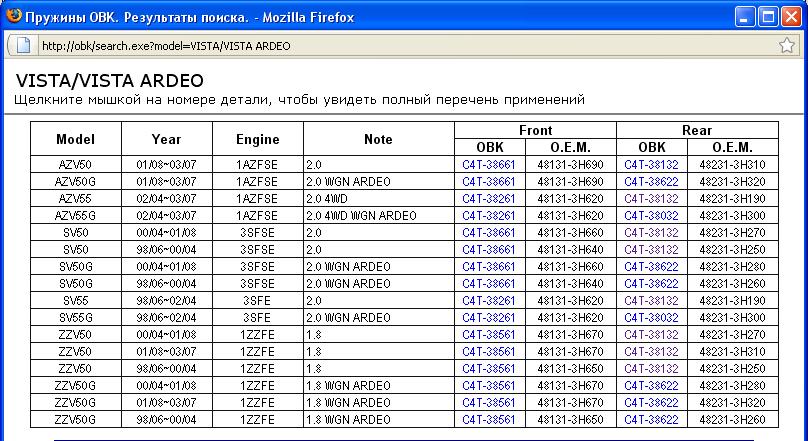Click the page icon beside the URL

tap(24, 45)
